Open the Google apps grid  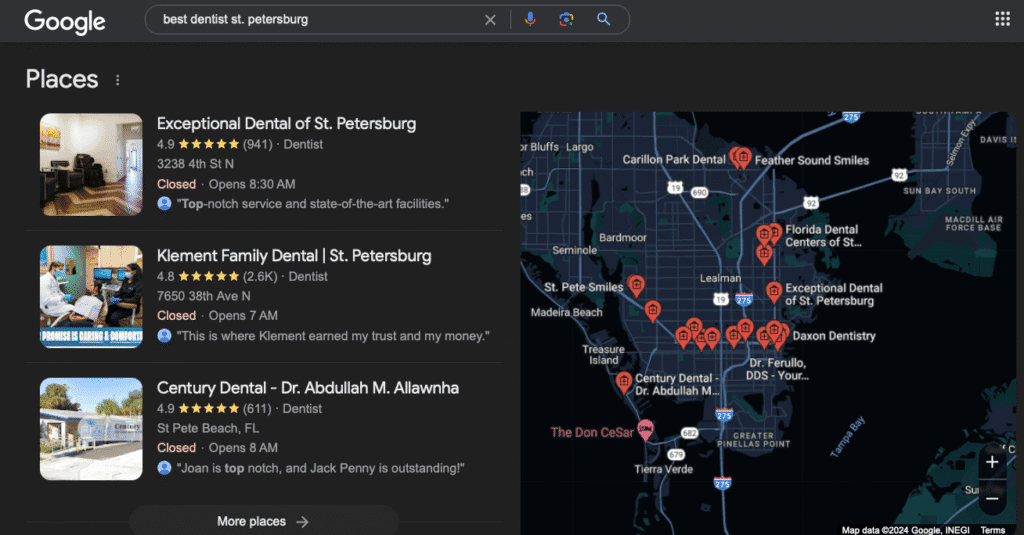pos(1002,19)
